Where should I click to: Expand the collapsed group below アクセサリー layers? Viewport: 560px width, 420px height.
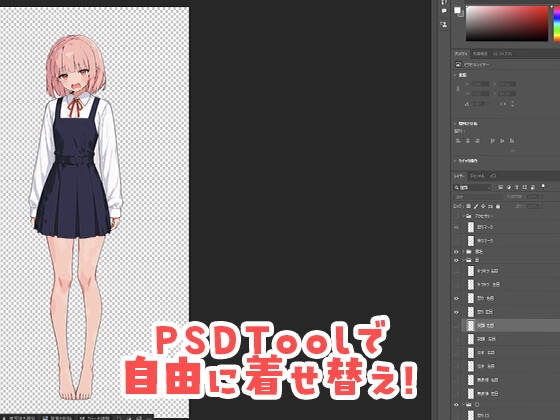coord(464,252)
